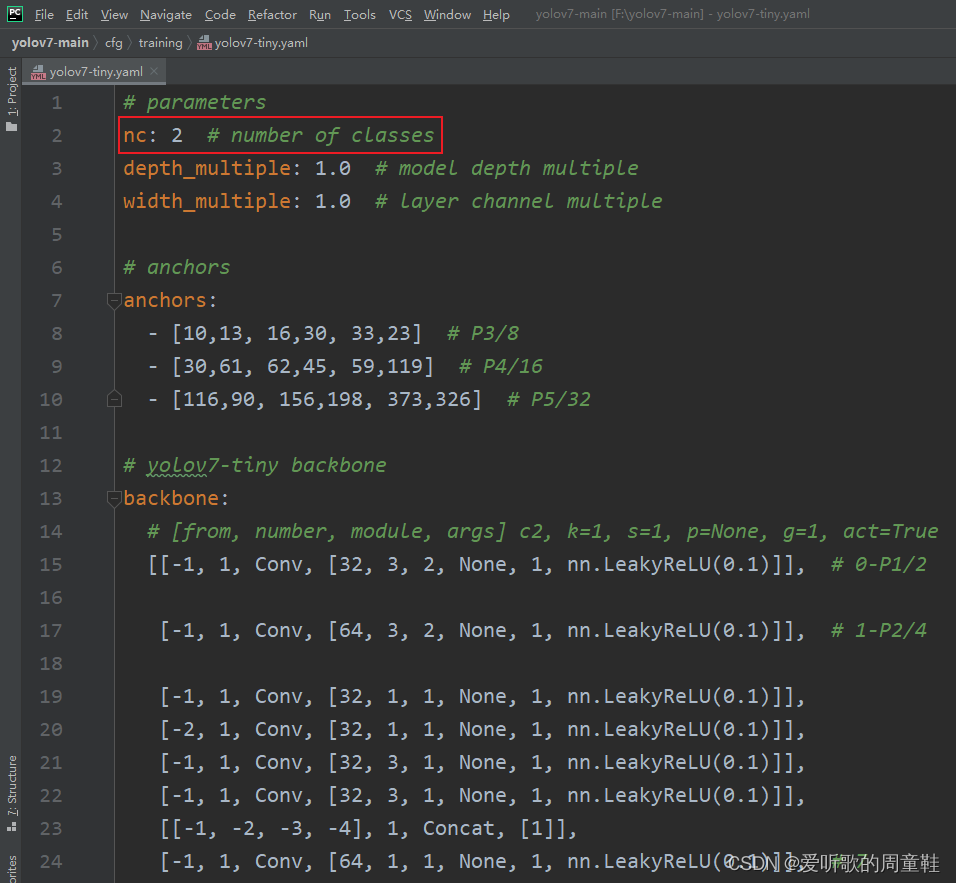This screenshot has width=956, height=883.
Task: Open the Refactor menu
Action: (272, 14)
